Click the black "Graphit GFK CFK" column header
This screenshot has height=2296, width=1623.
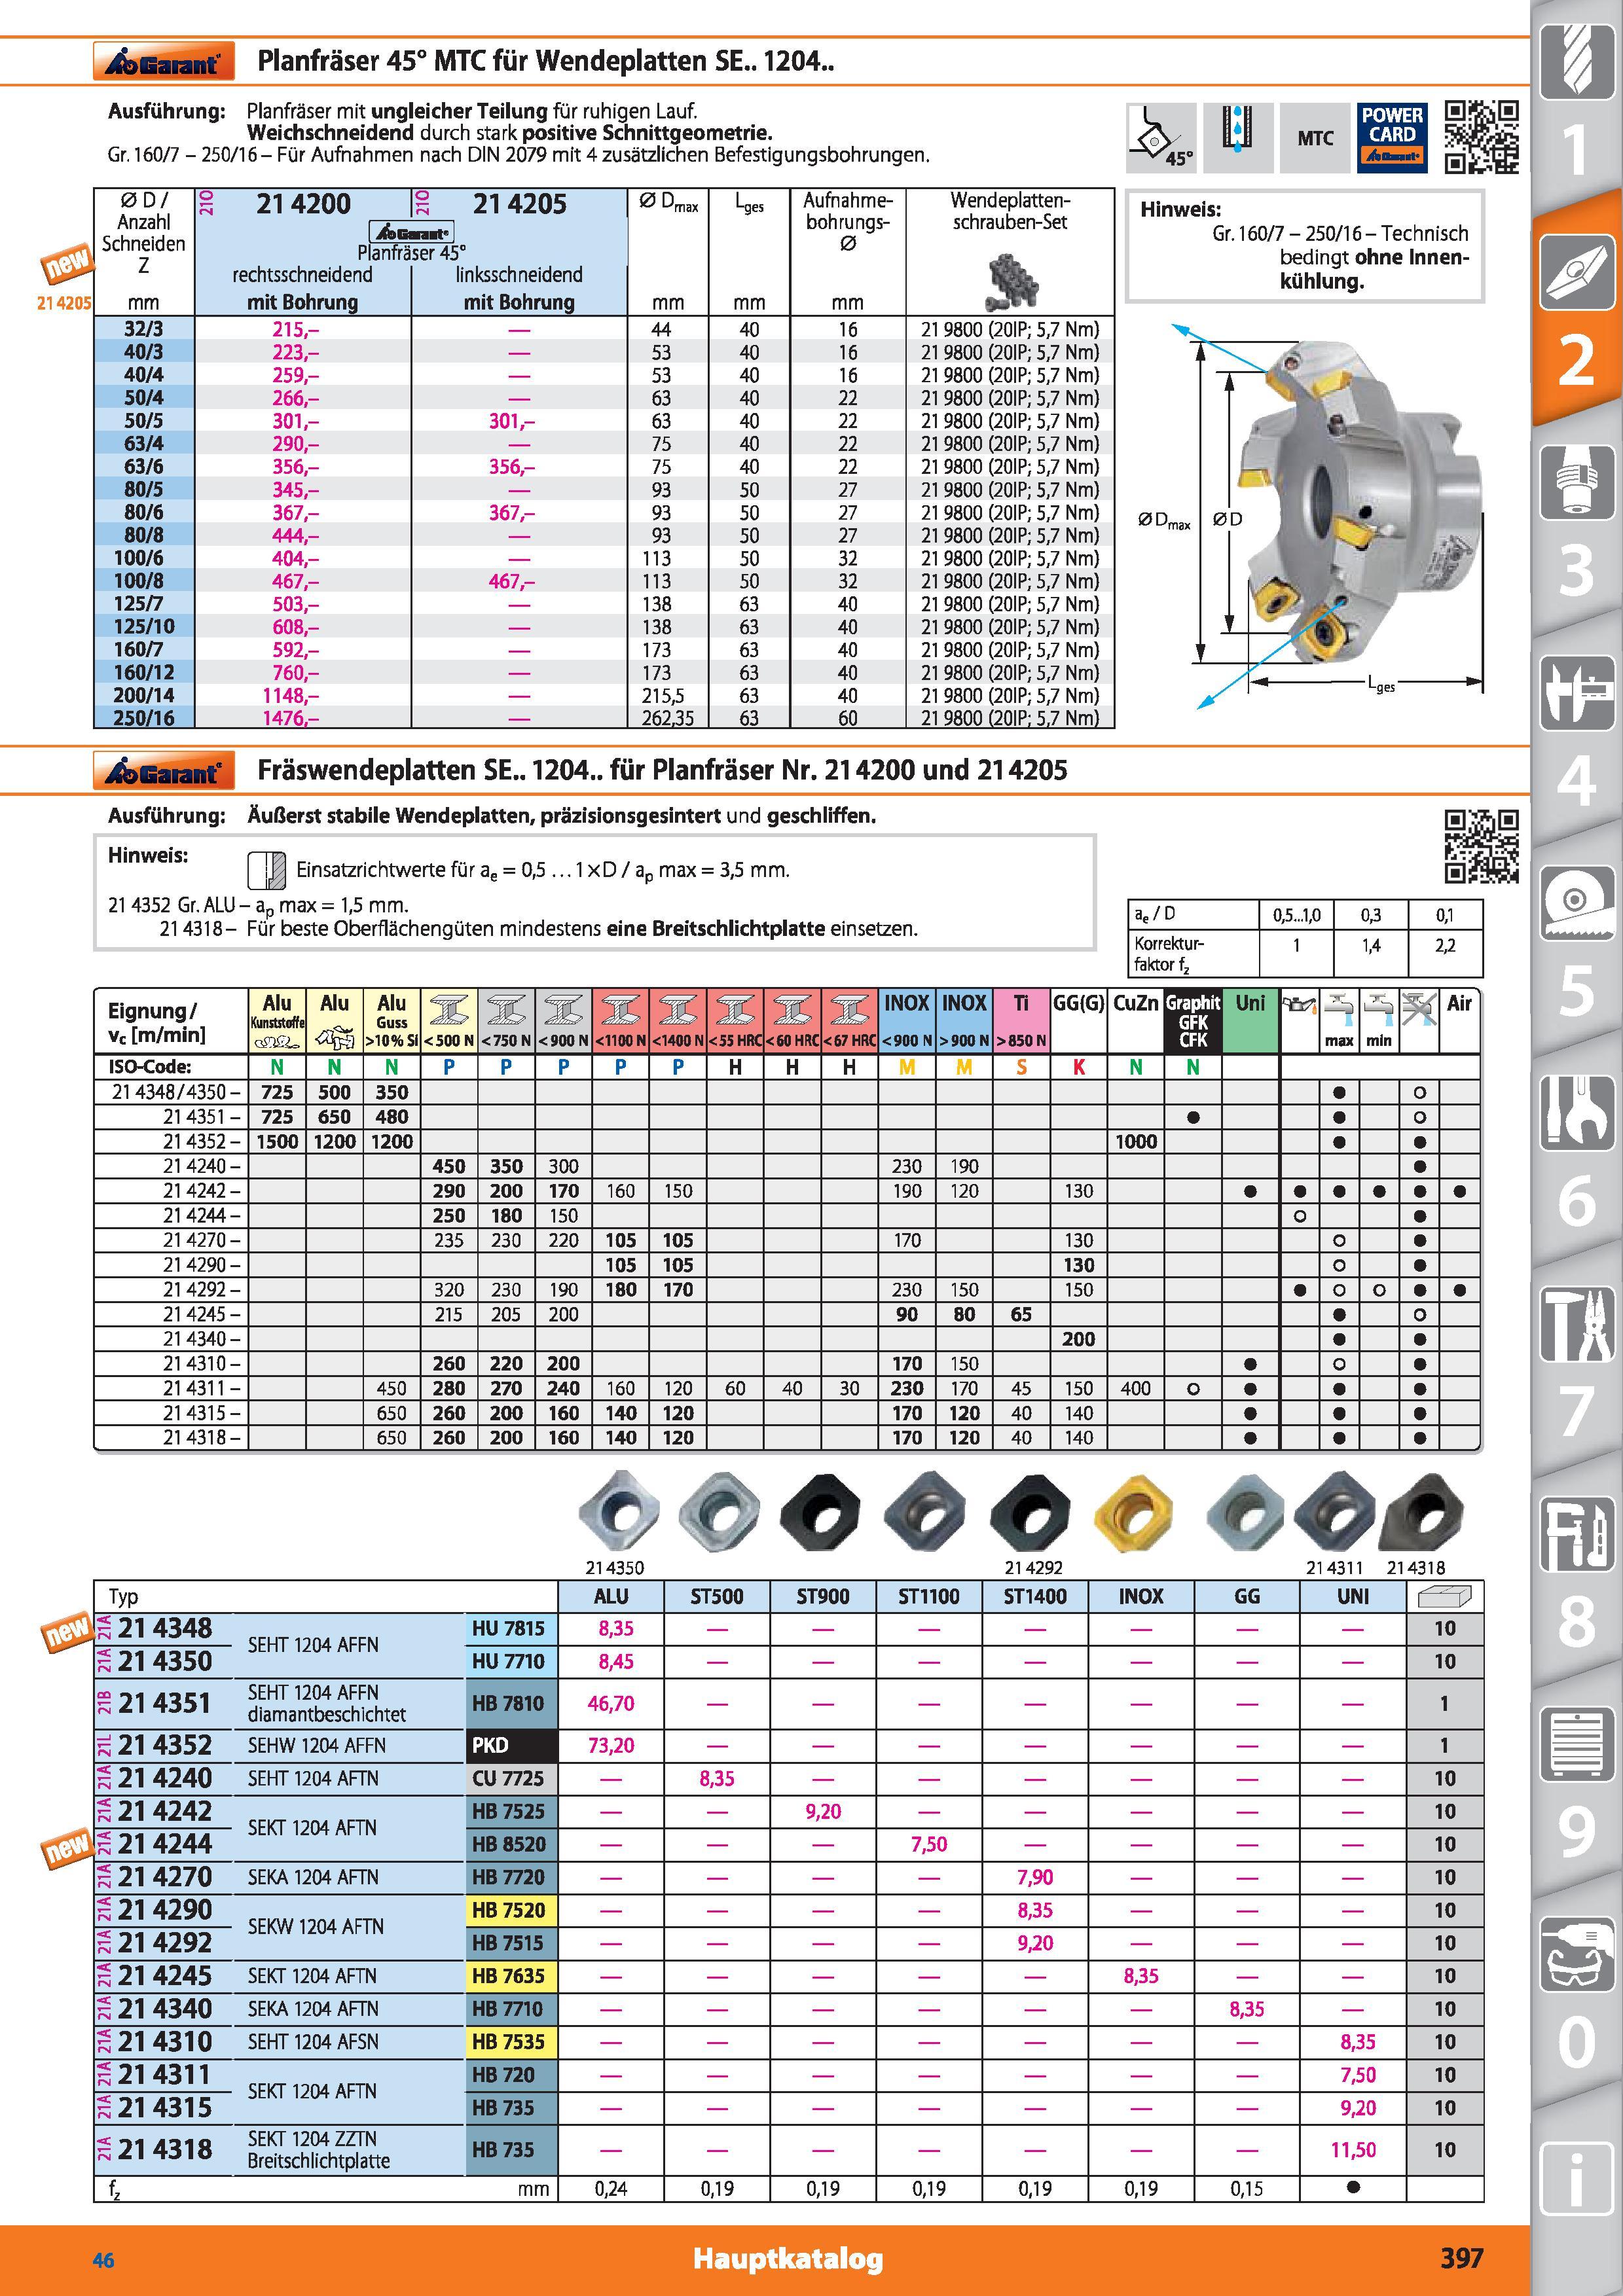[x=1193, y=1021]
